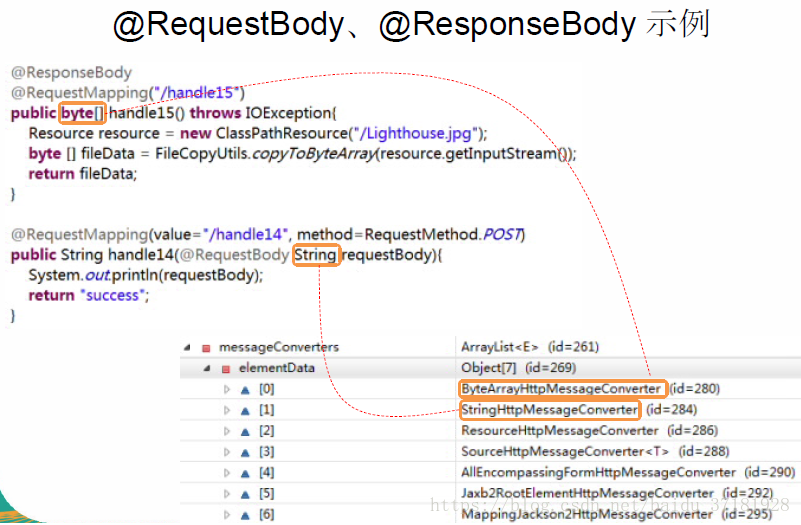
Task: Click the blue triangle icon for [1]
Action: 245,411
